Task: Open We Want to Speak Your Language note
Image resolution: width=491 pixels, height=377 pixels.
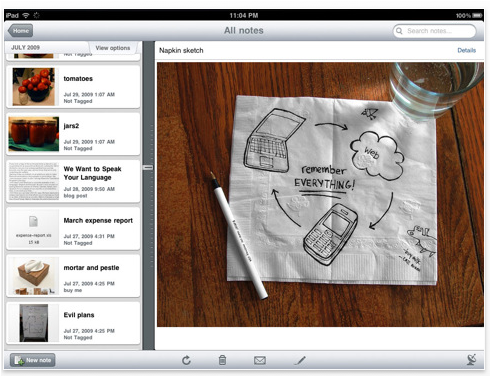Action: (73, 181)
